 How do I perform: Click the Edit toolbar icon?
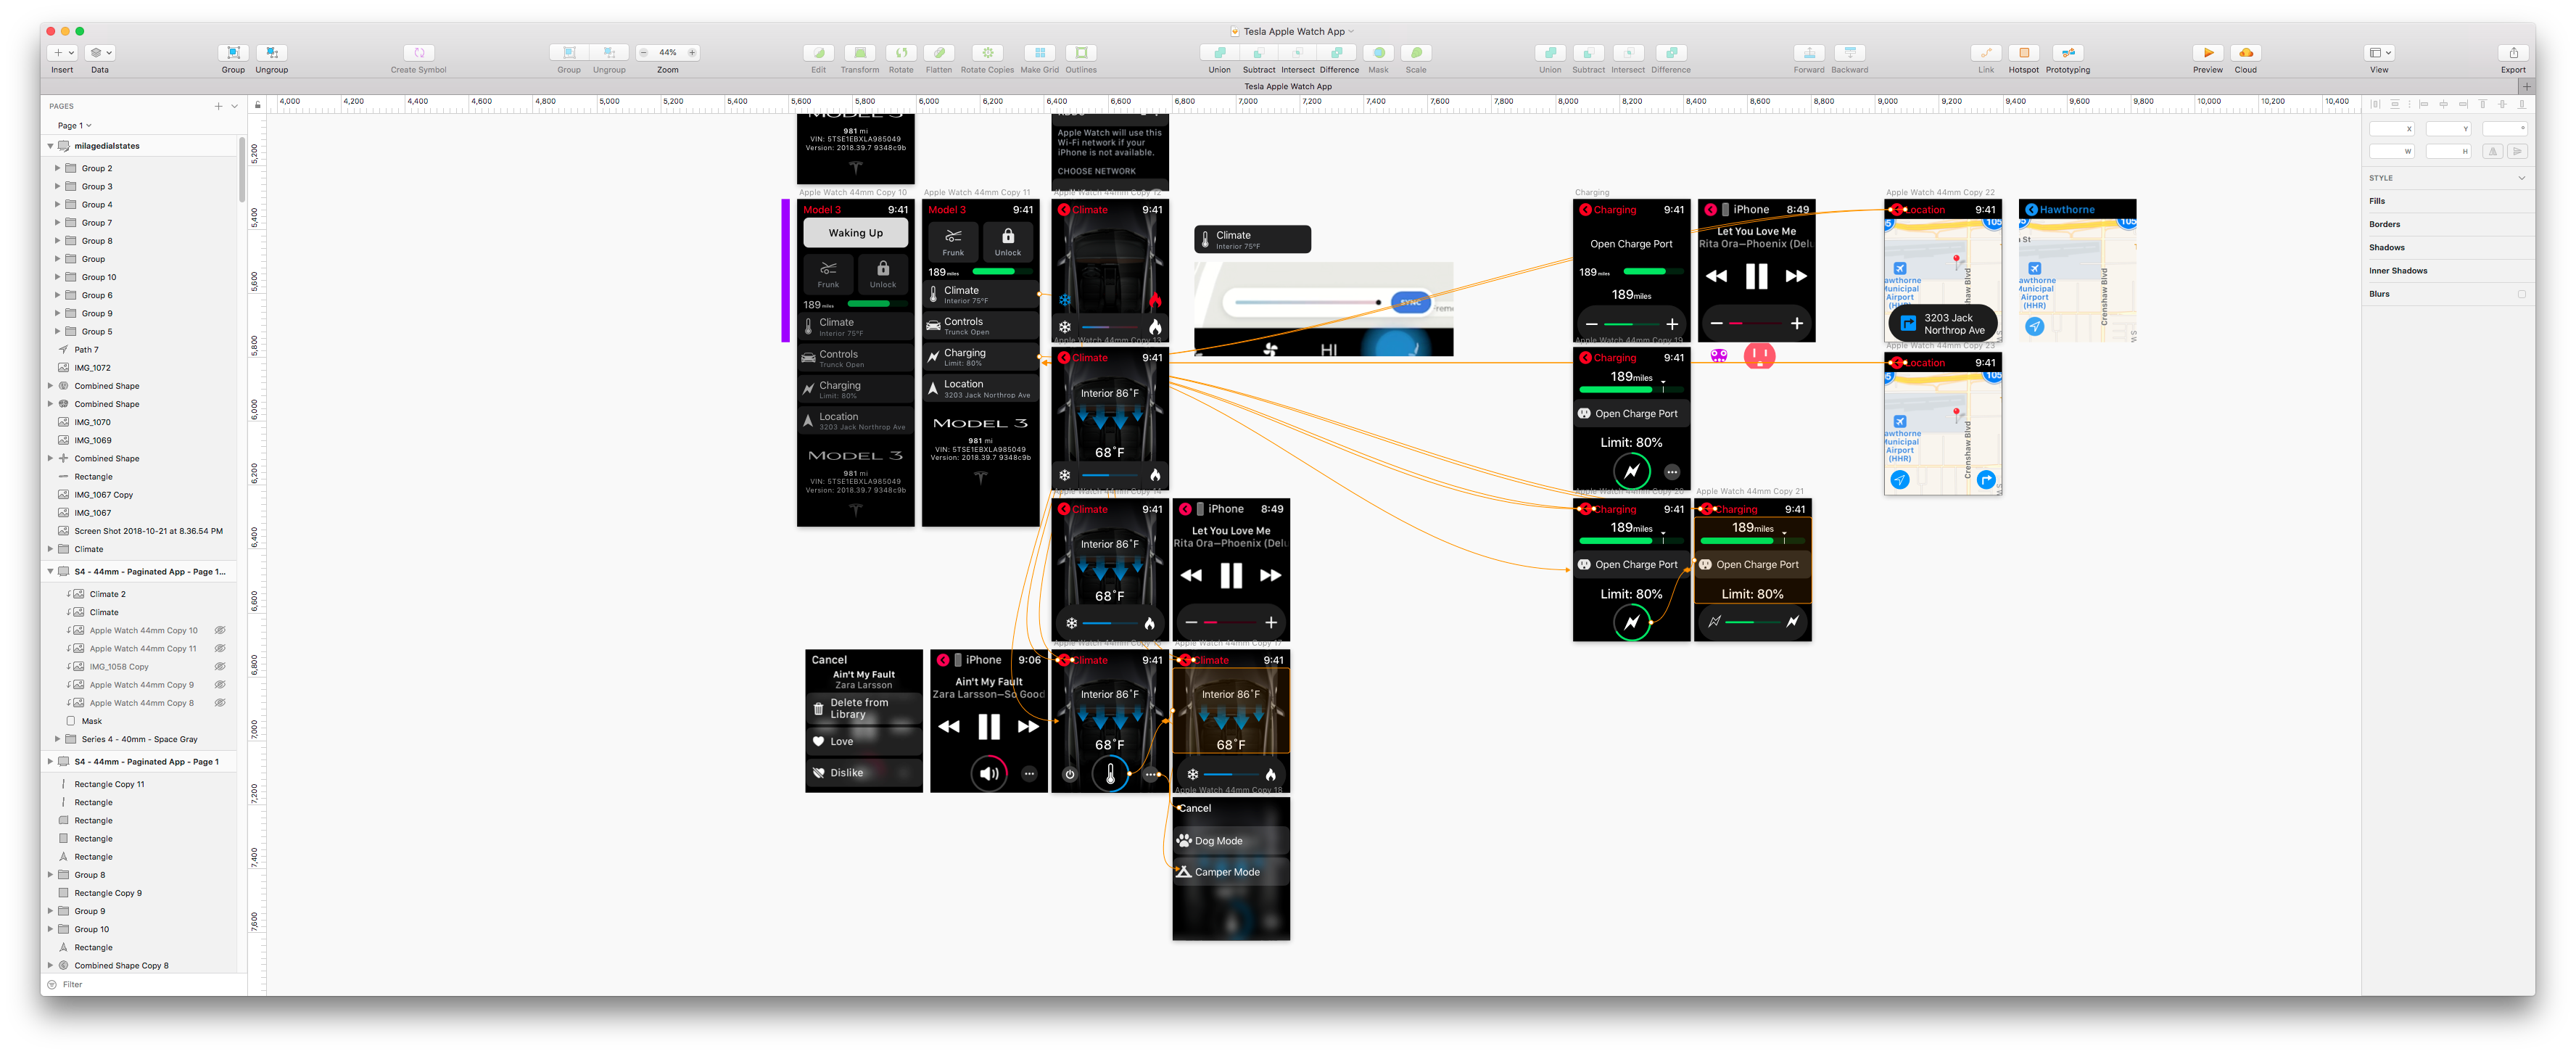pyautogui.click(x=818, y=53)
